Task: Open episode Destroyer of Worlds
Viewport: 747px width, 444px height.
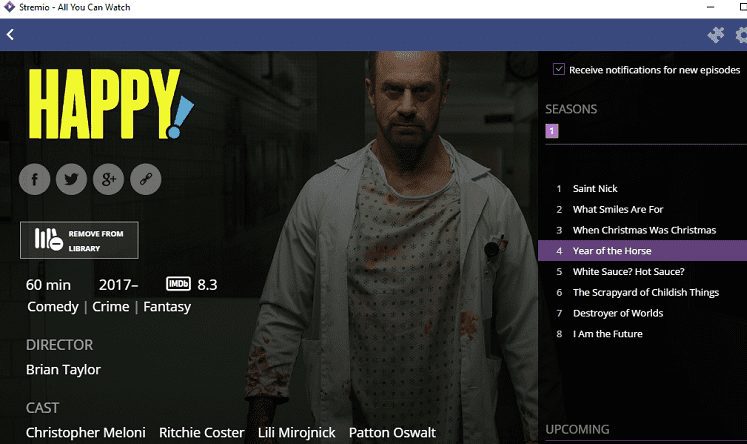Action: pyautogui.click(x=642, y=313)
